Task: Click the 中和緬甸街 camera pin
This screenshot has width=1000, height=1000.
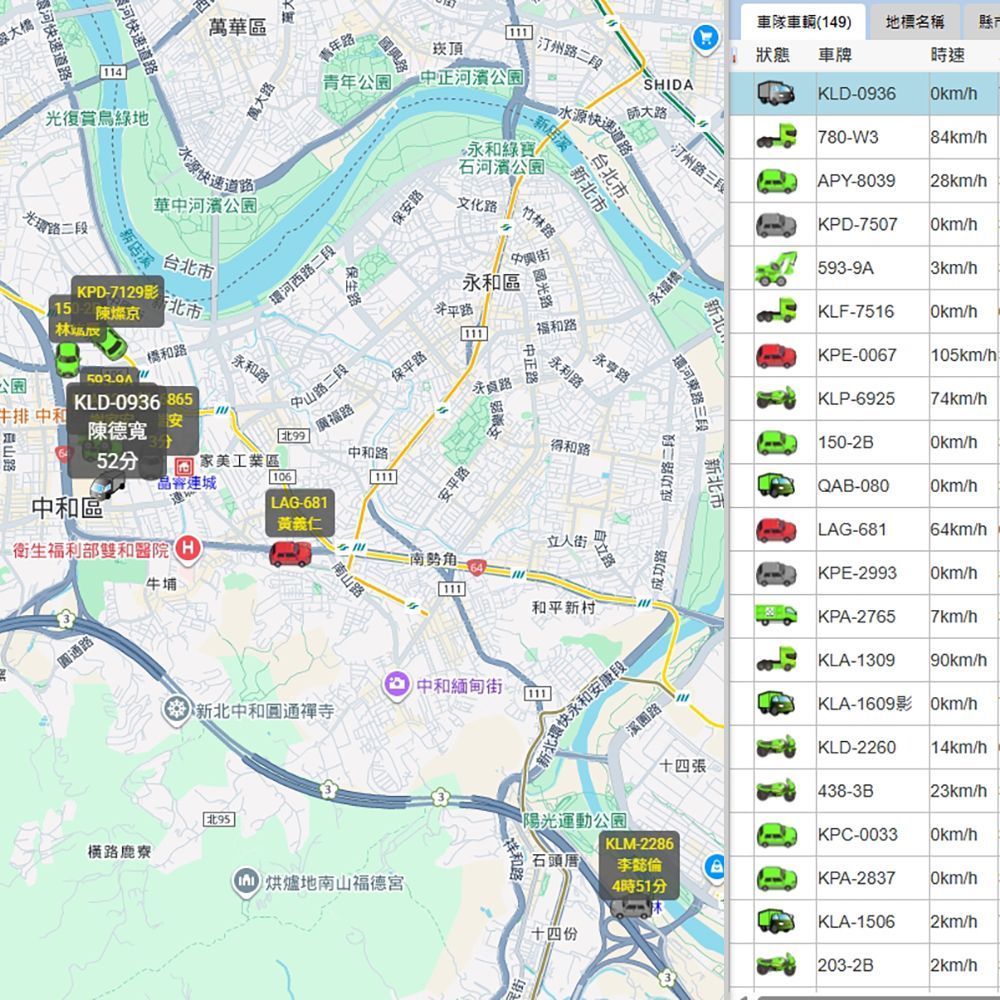Action: point(397,686)
